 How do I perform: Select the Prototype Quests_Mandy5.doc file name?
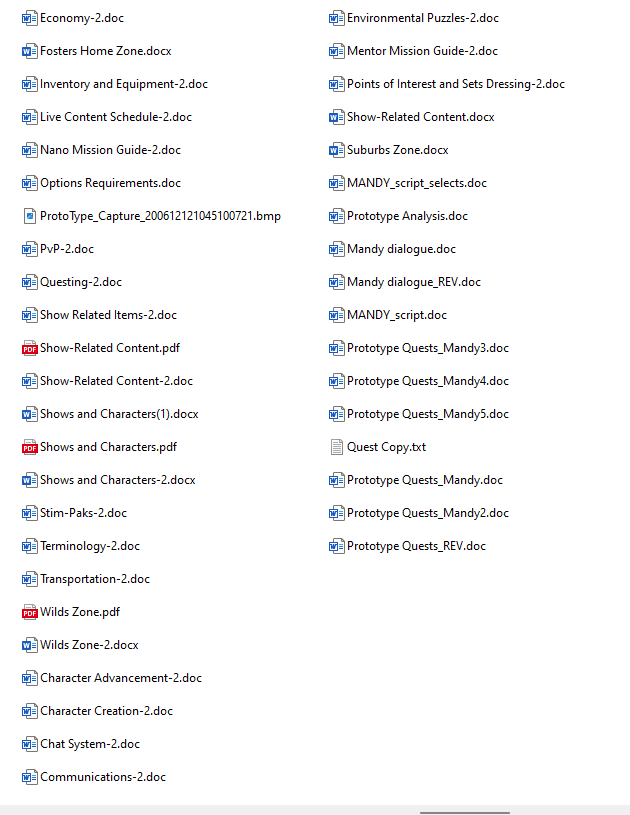point(428,414)
